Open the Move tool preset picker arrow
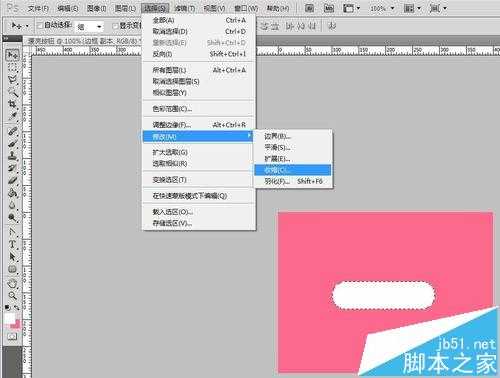 click(x=27, y=26)
